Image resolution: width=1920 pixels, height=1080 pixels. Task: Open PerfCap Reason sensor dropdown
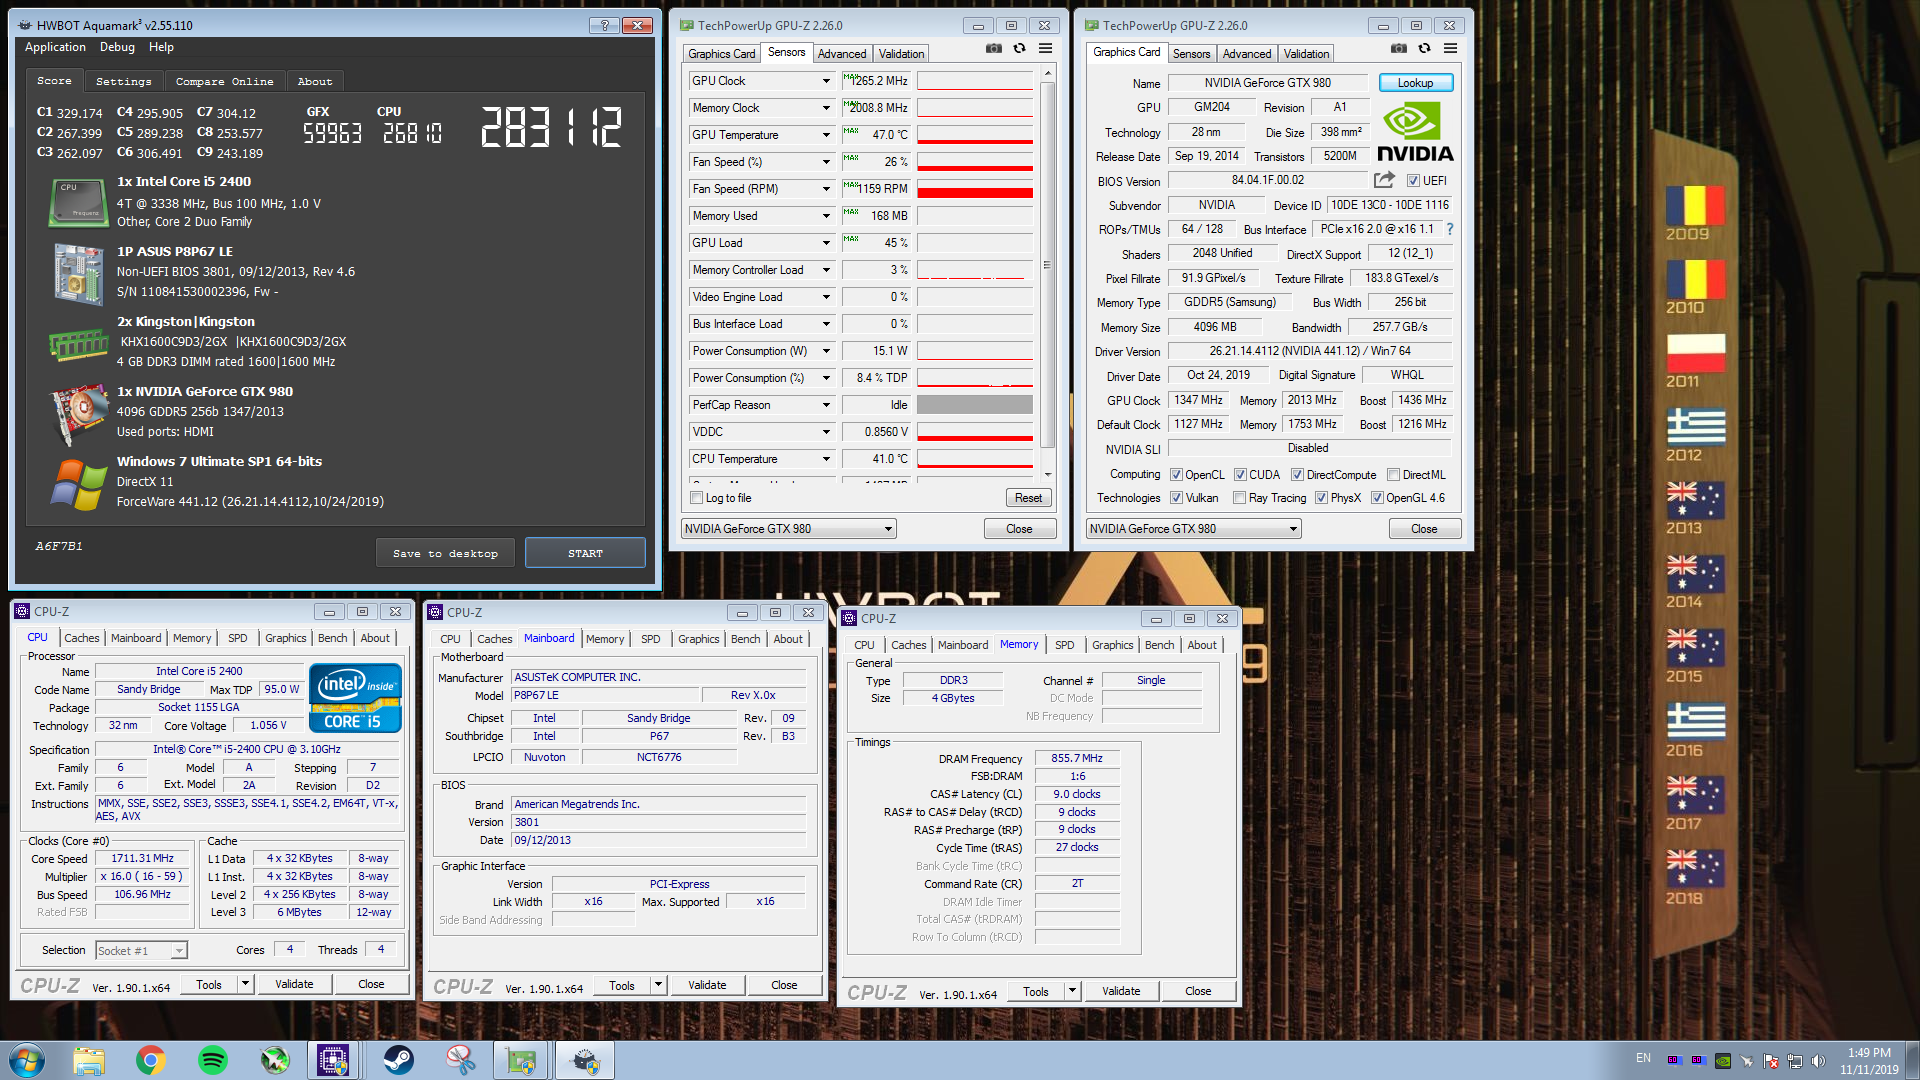pos(826,405)
